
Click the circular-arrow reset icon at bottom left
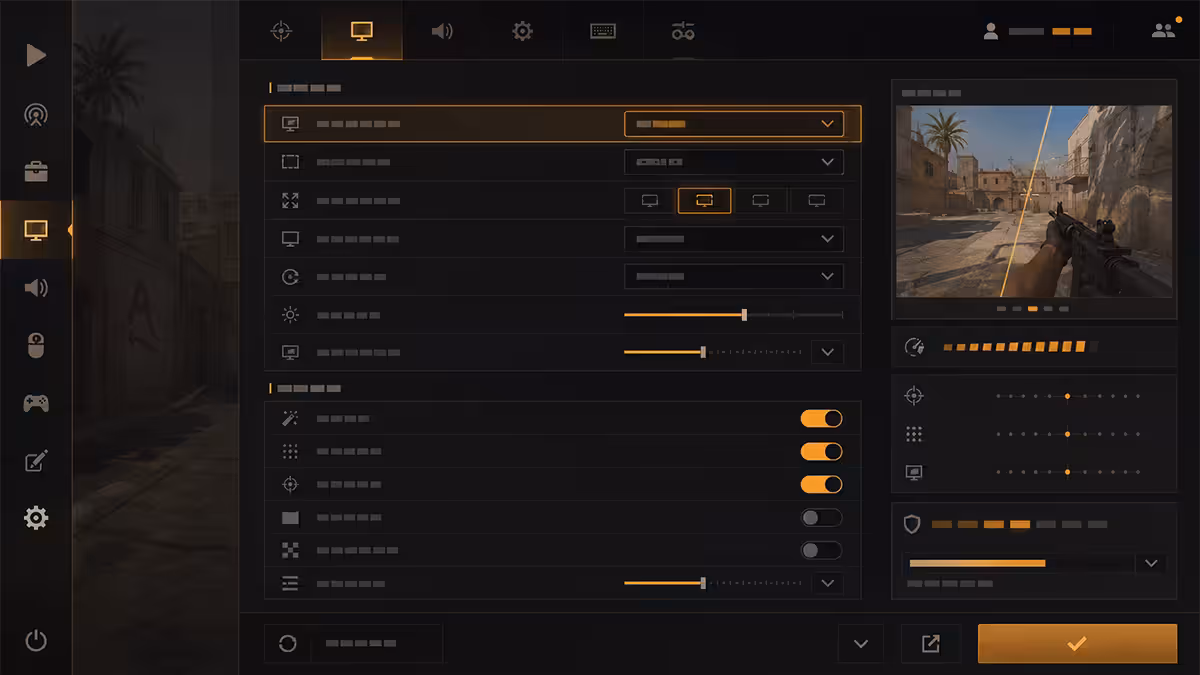tap(288, 644)
